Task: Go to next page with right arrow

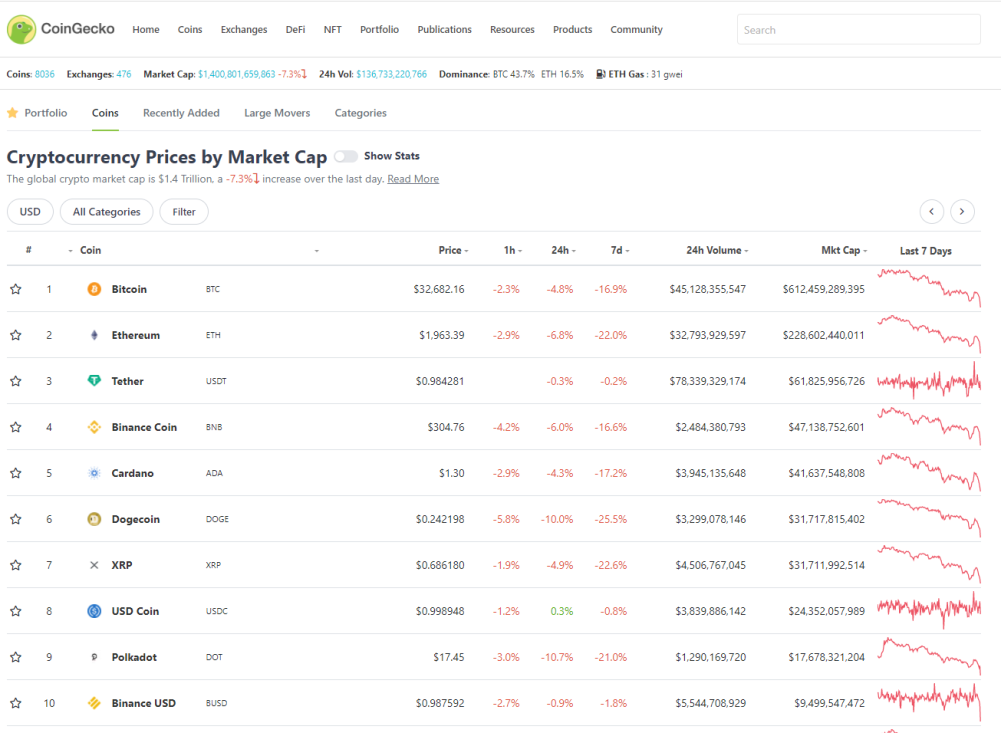Action: click(962, 211)
